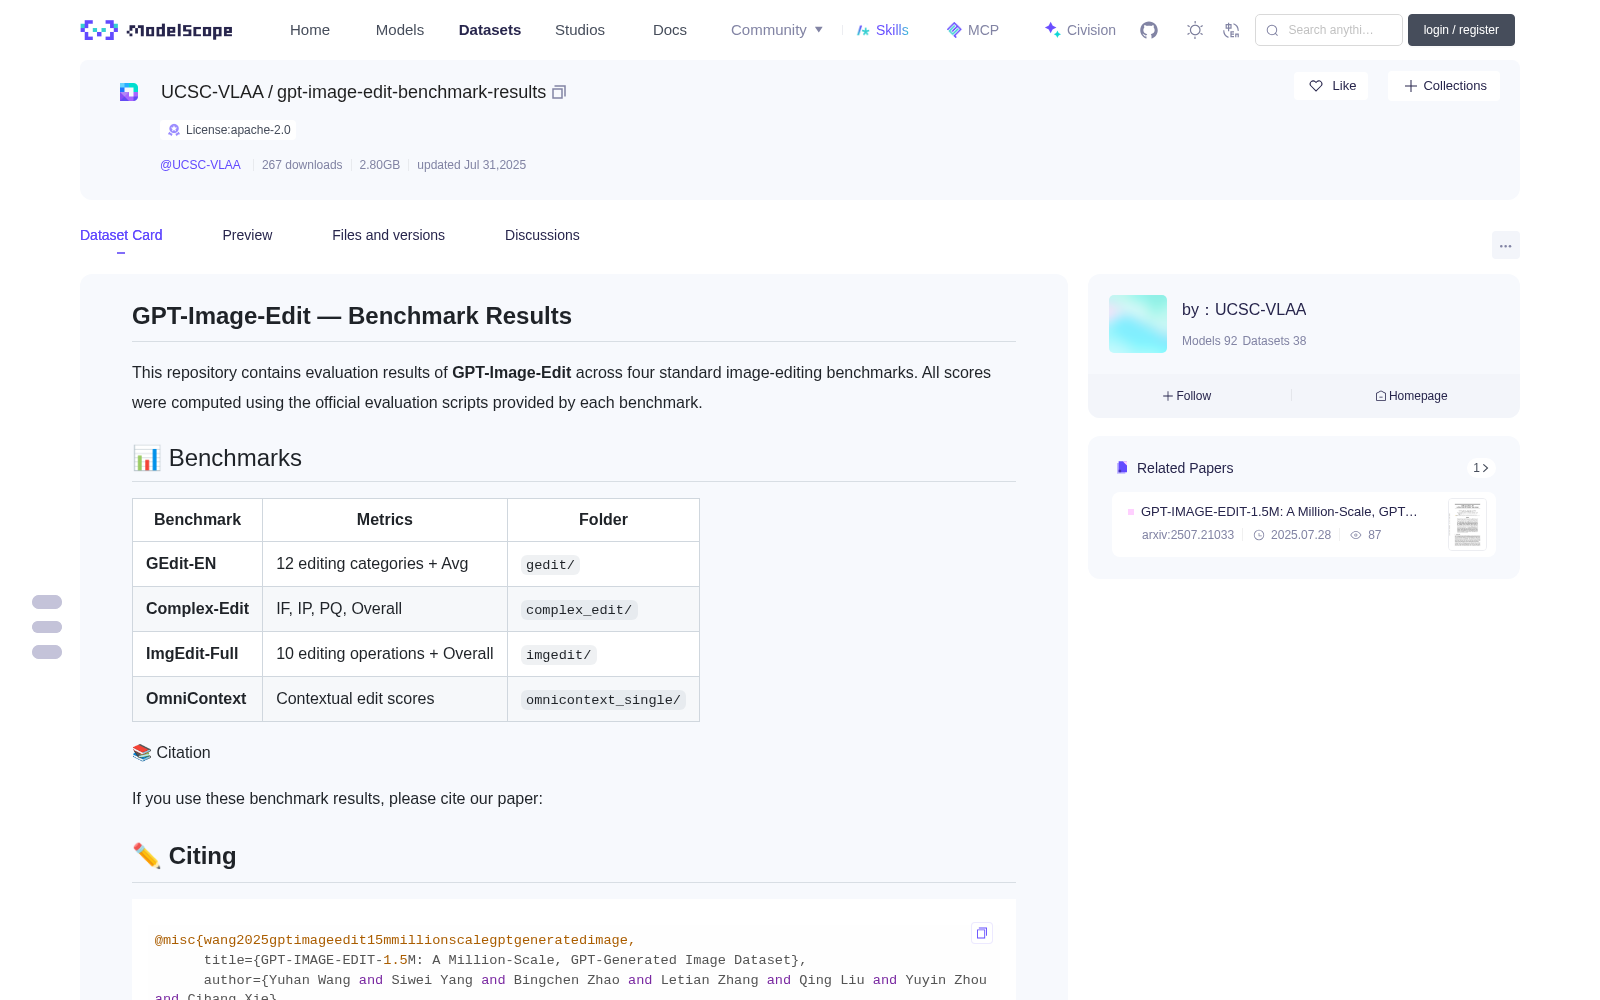Open the floating table-of-contents sidebar

point(47,627)
